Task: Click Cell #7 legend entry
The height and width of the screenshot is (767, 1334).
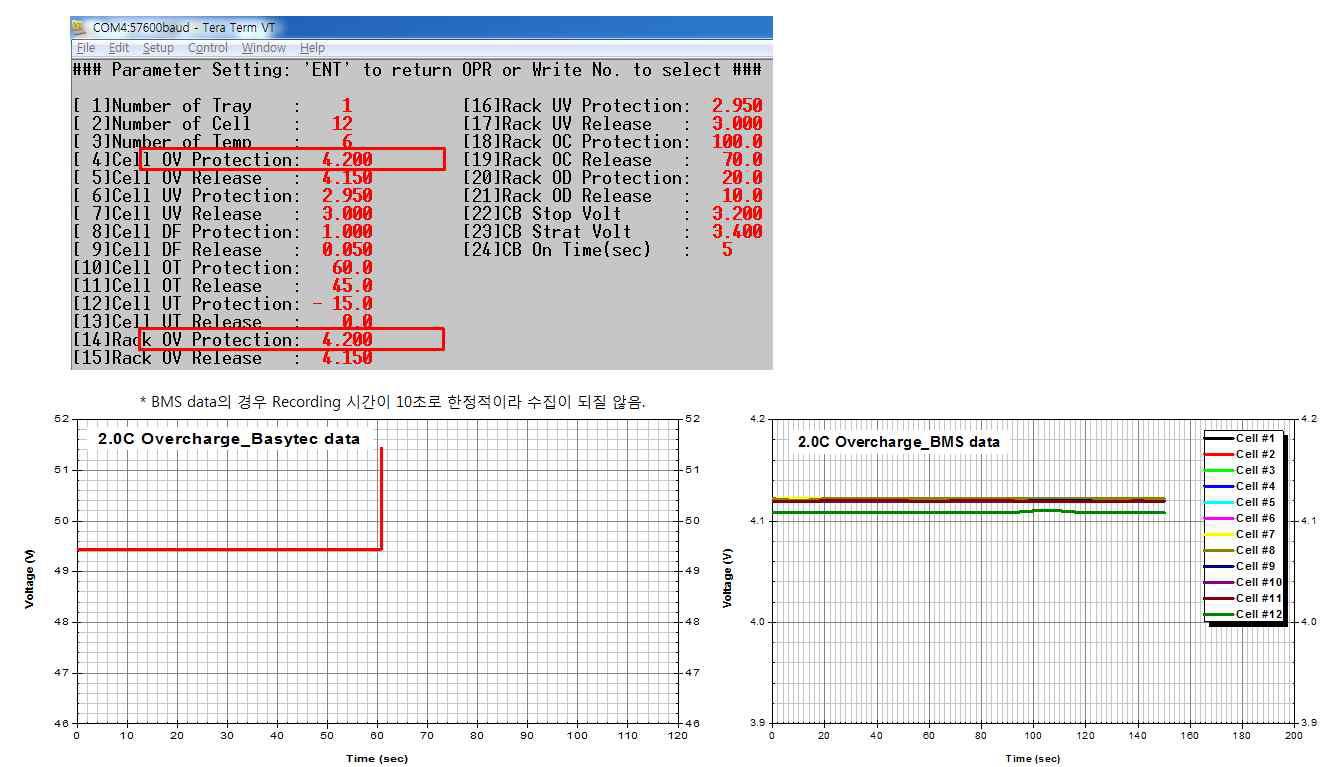Action: click(x=1240, y=534)
